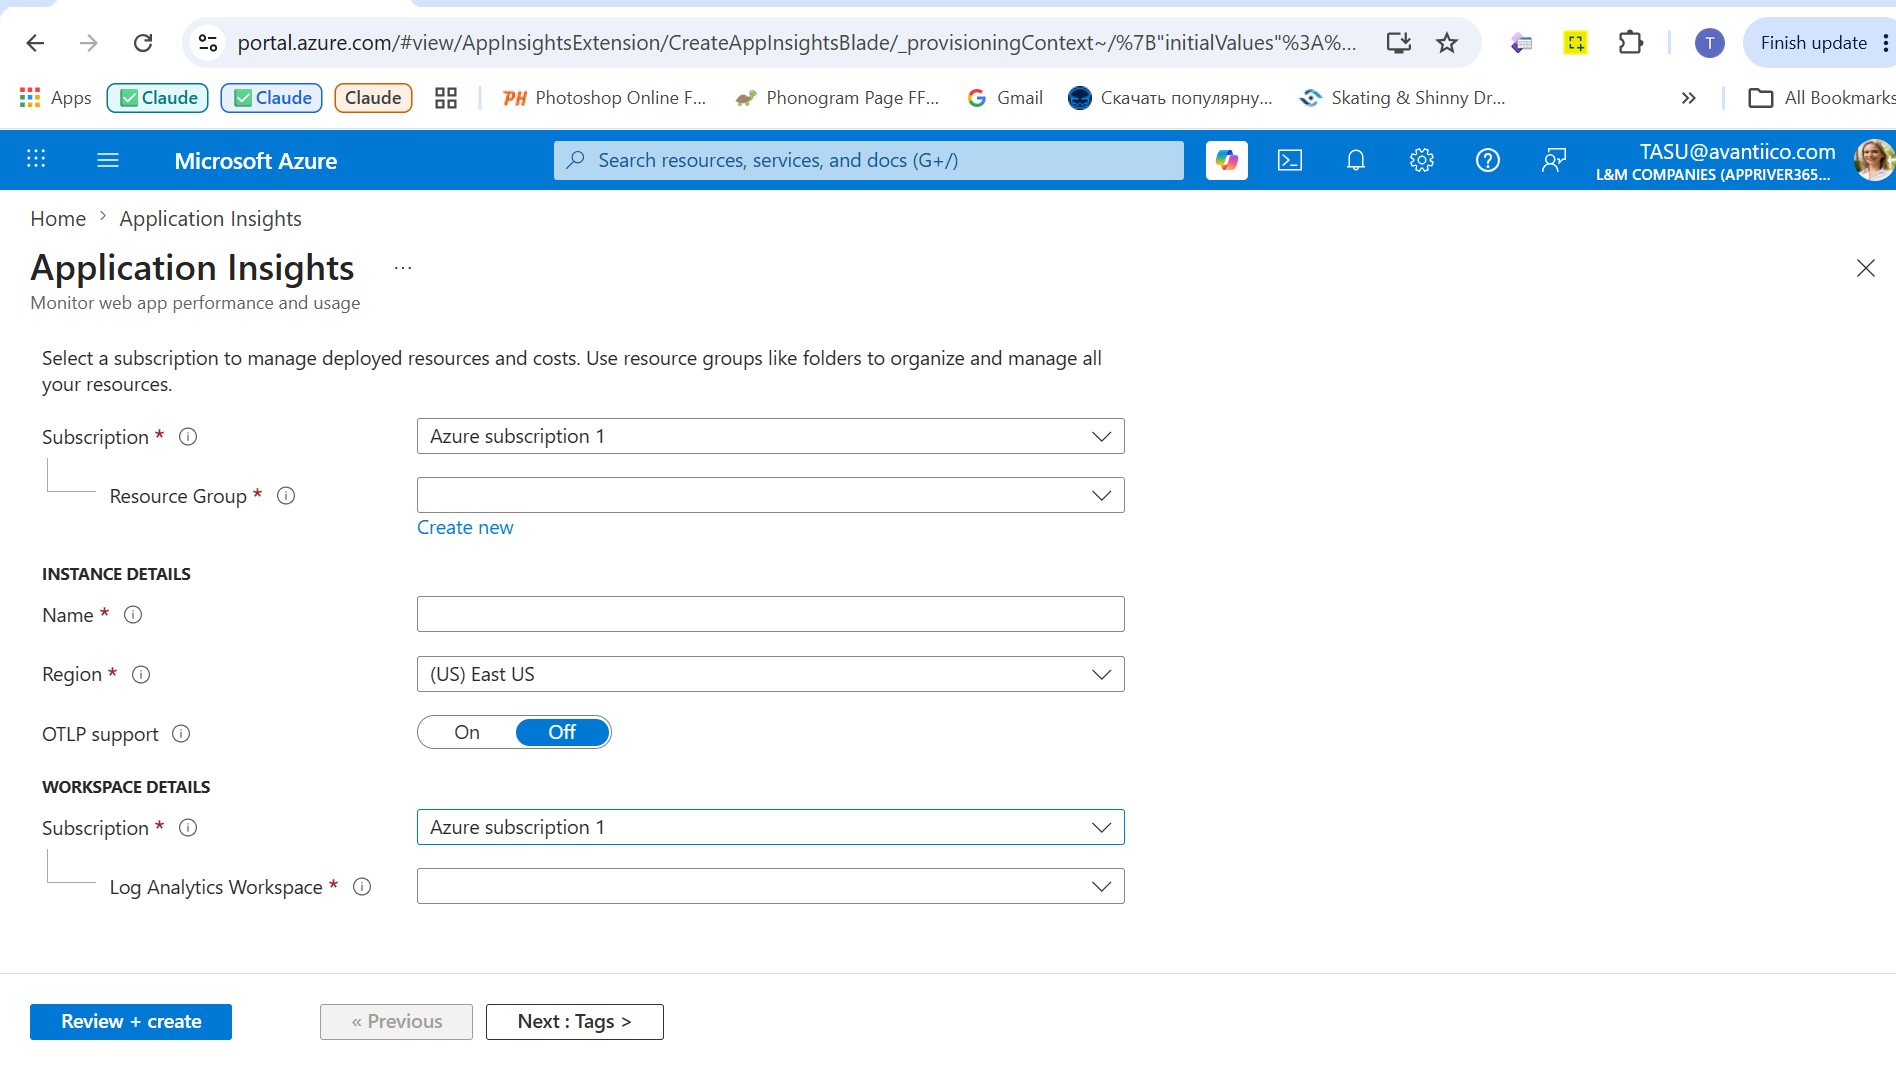Open the Apps launcher in bookmarks bar
The height and width of the screenshot is (1070, 1896).
coord(56,97)
